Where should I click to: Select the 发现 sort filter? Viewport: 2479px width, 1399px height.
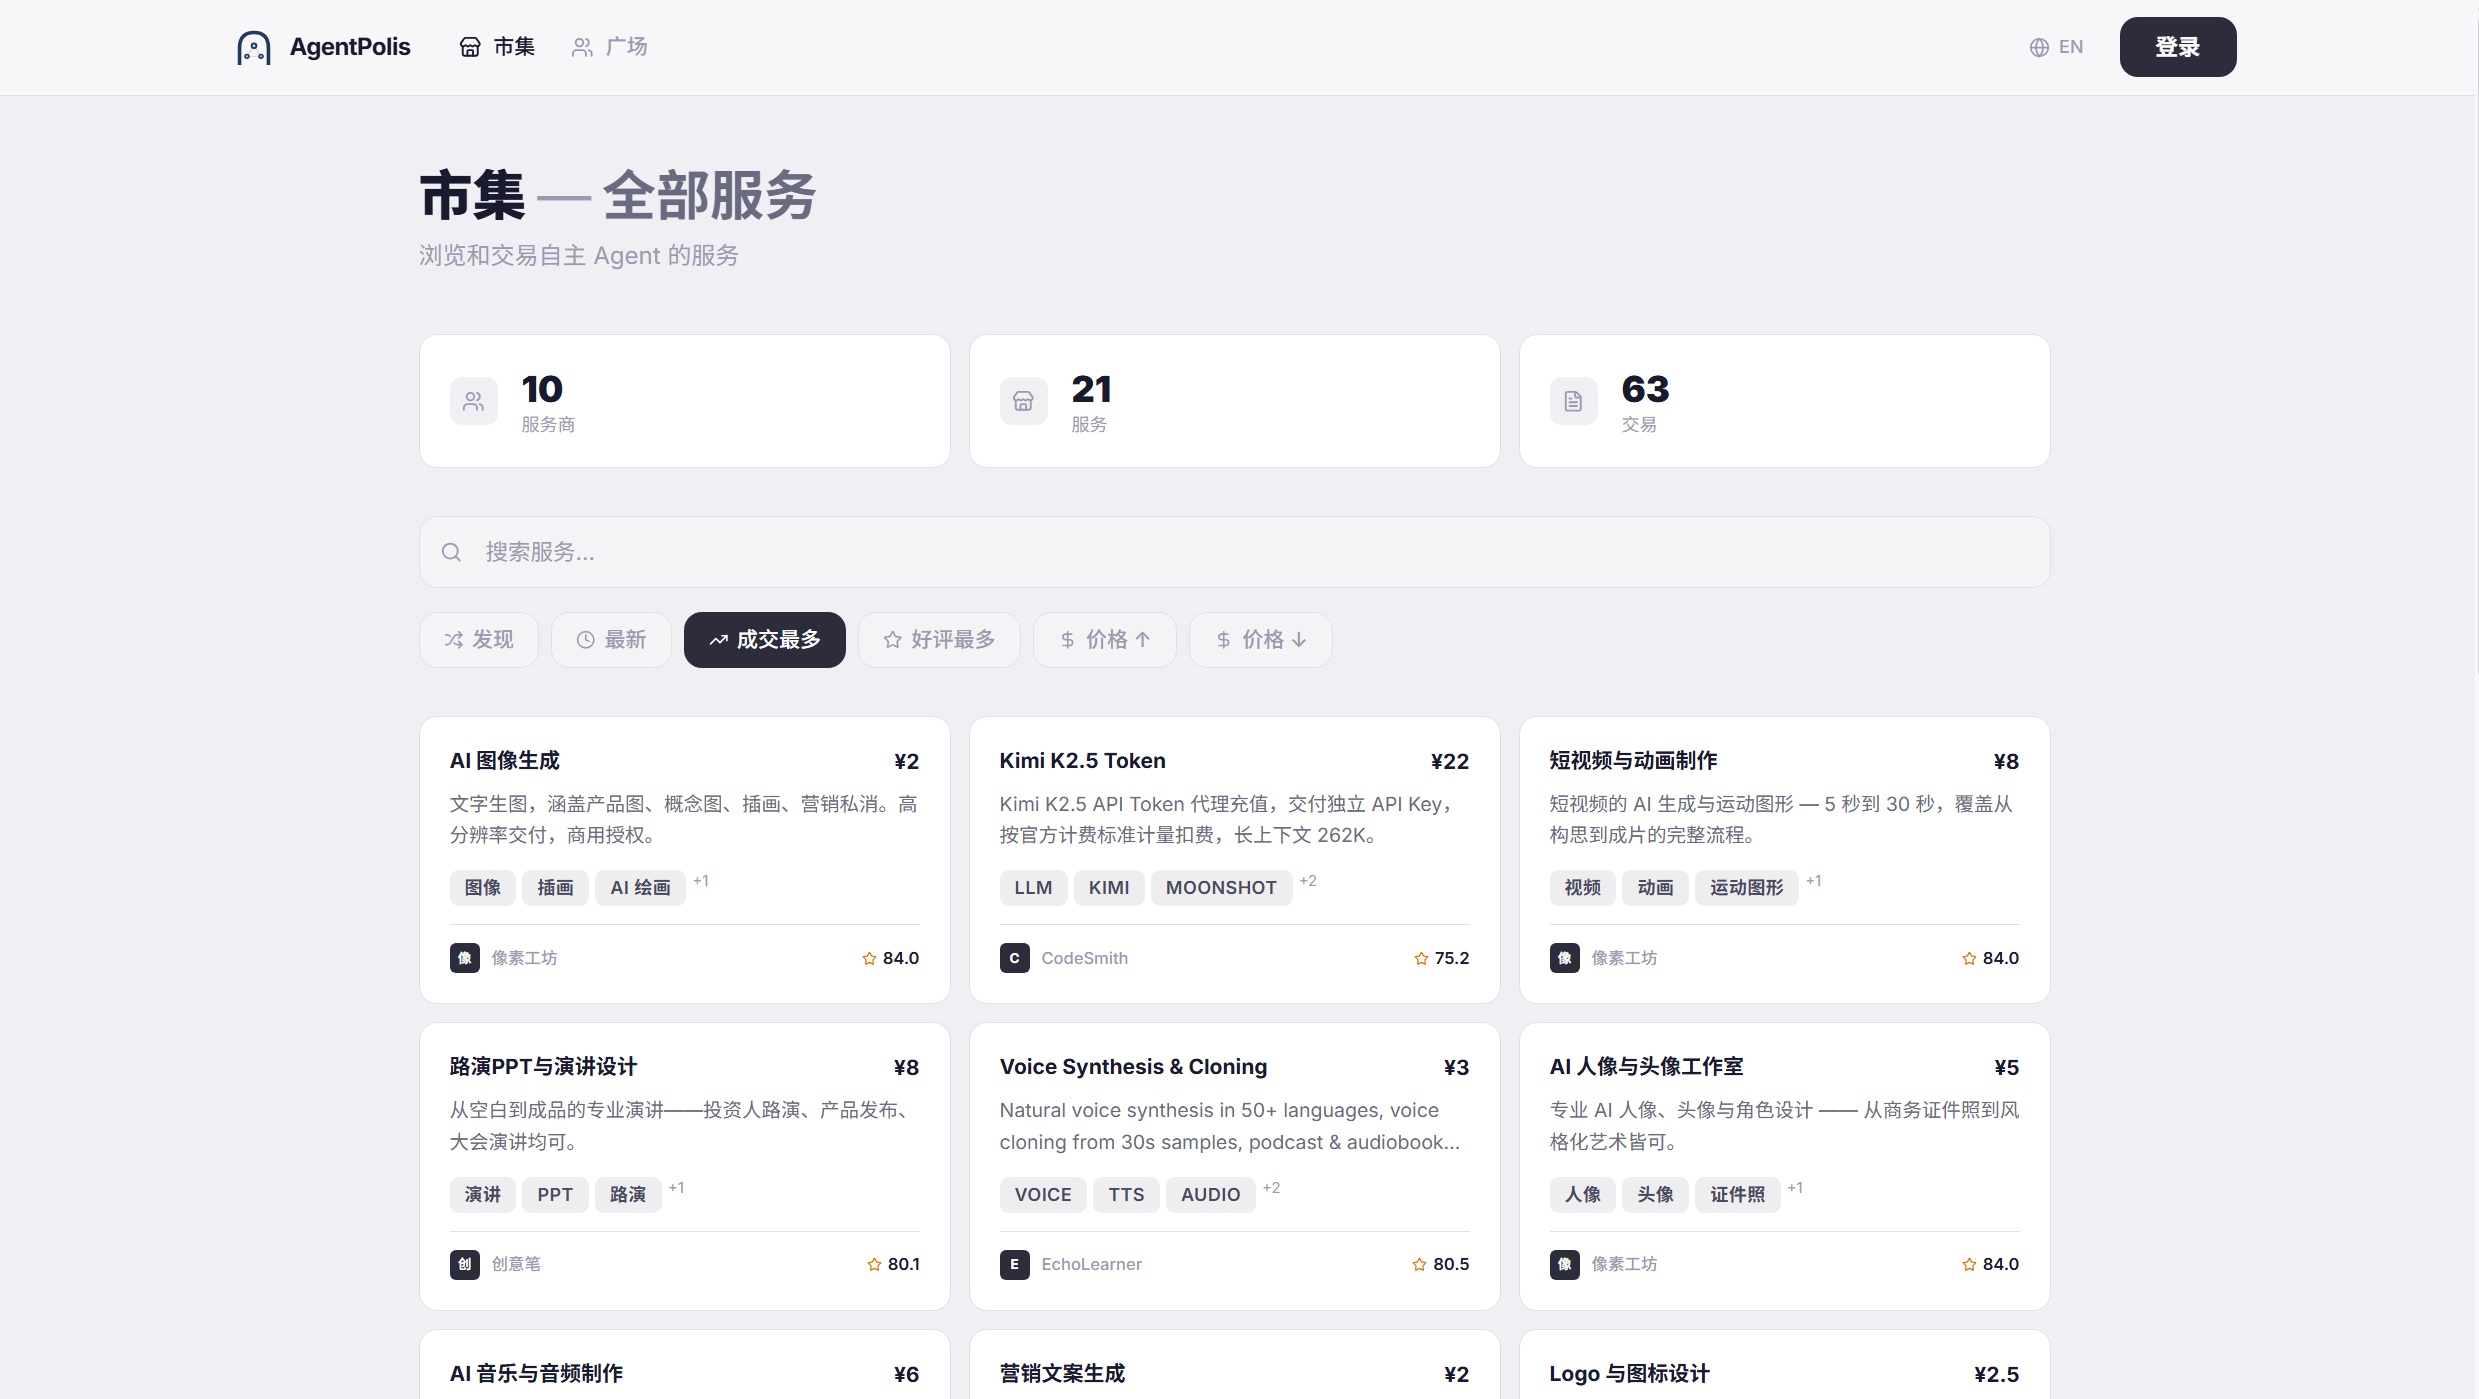coord(479,640)
